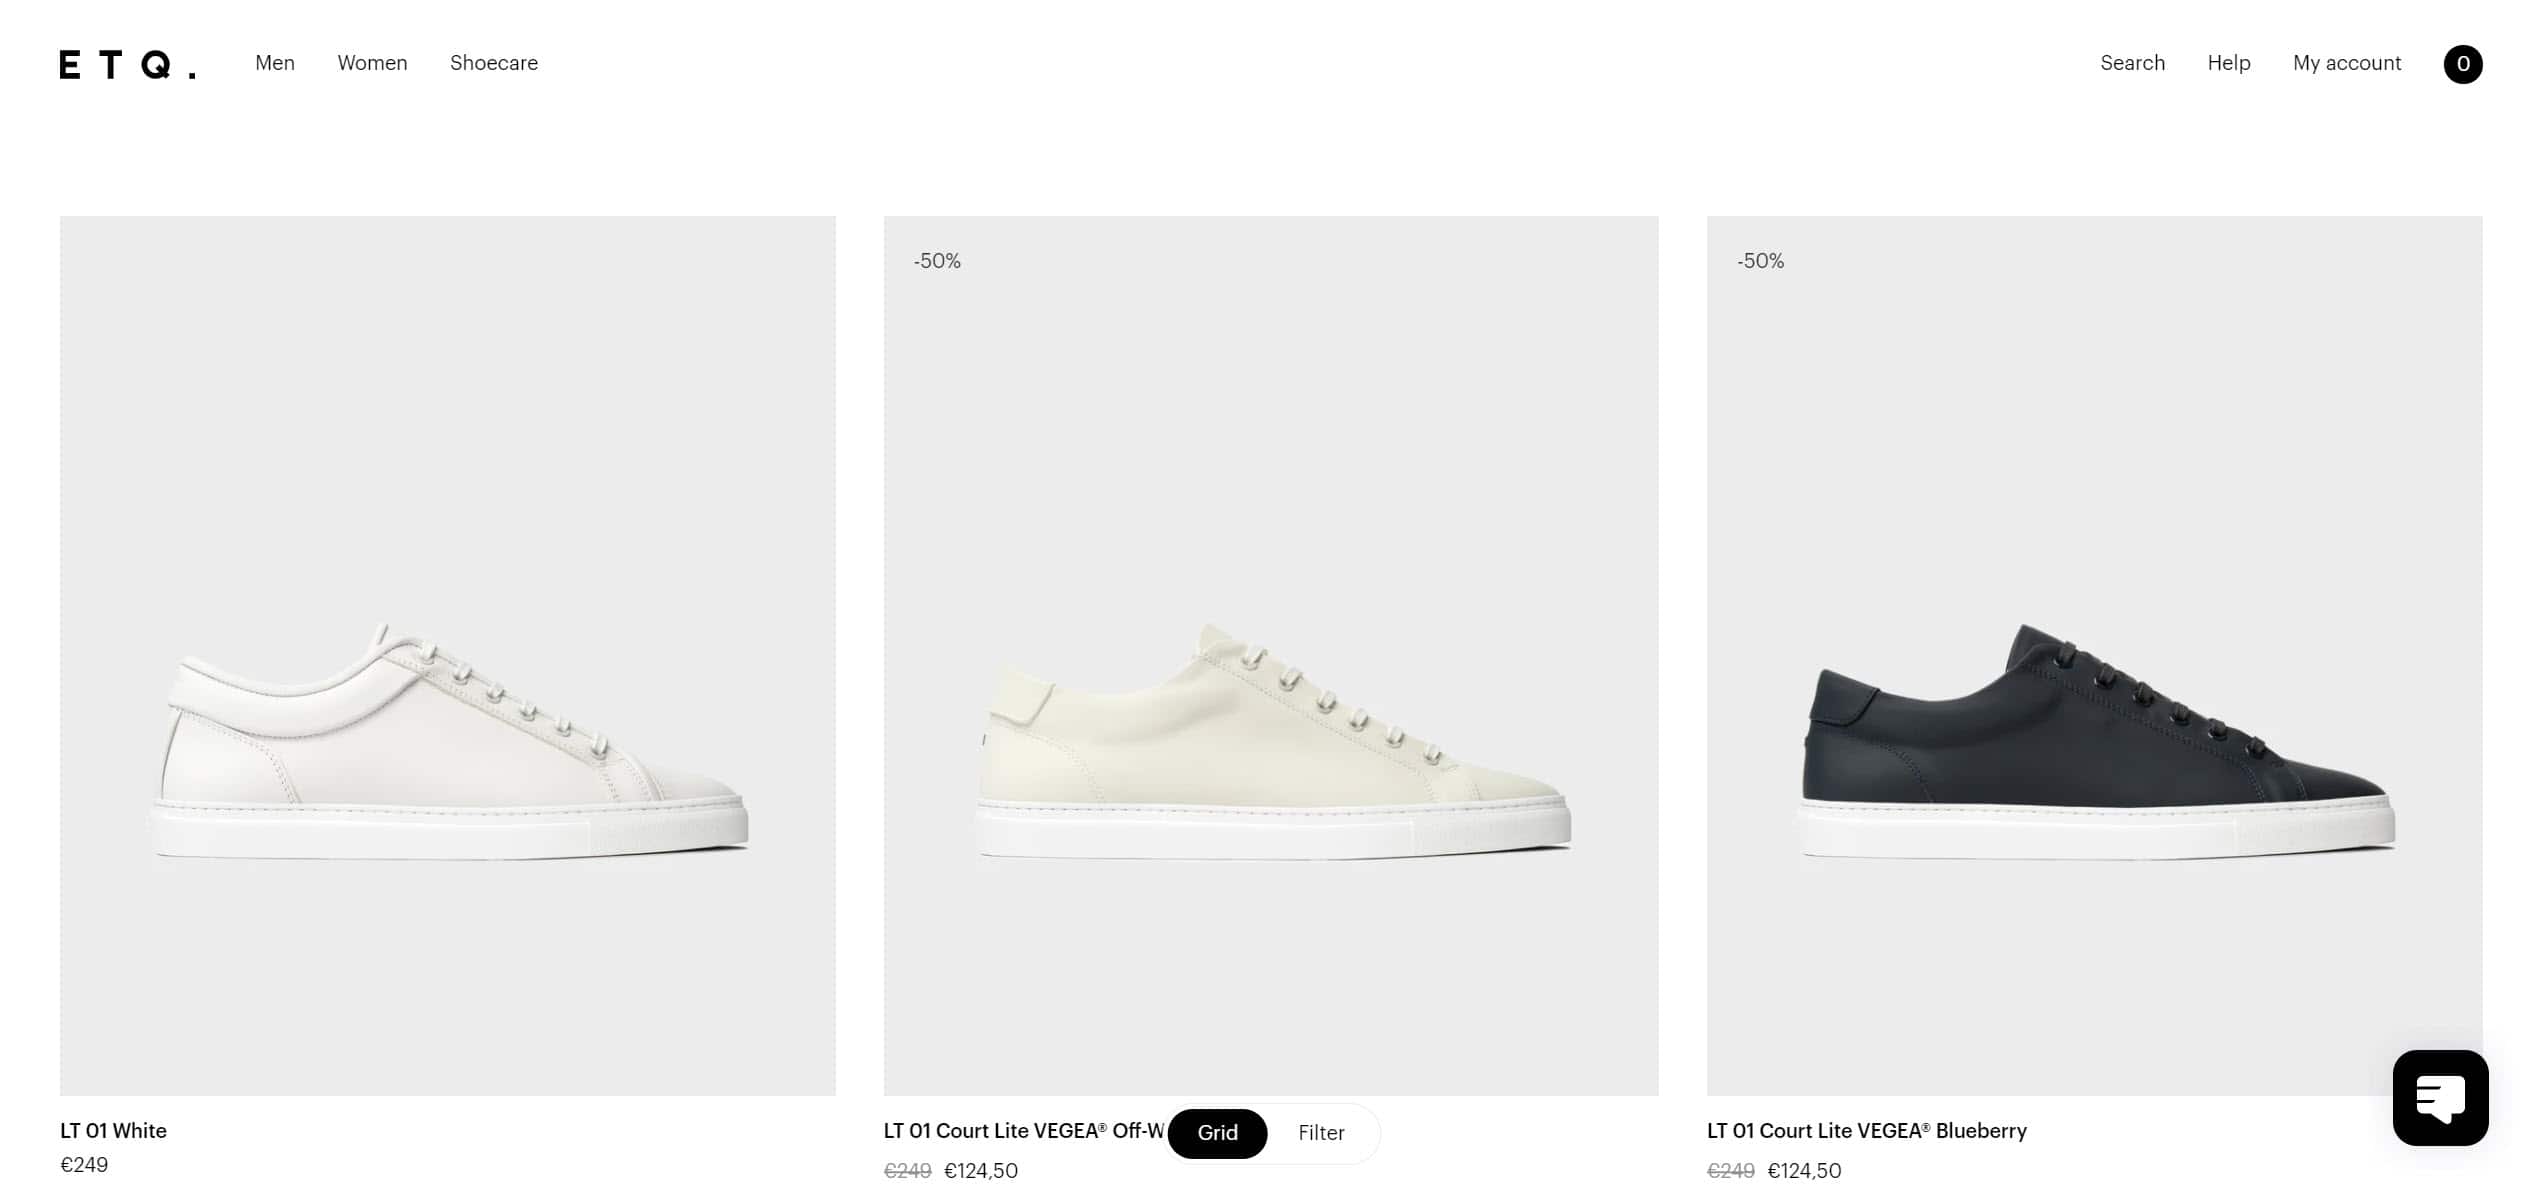This screenshot has width=2541, height=1200.
Task: Open LT 01 Court Lite VEGEA Blueberry title
Action: [x=1866, y=1131]
